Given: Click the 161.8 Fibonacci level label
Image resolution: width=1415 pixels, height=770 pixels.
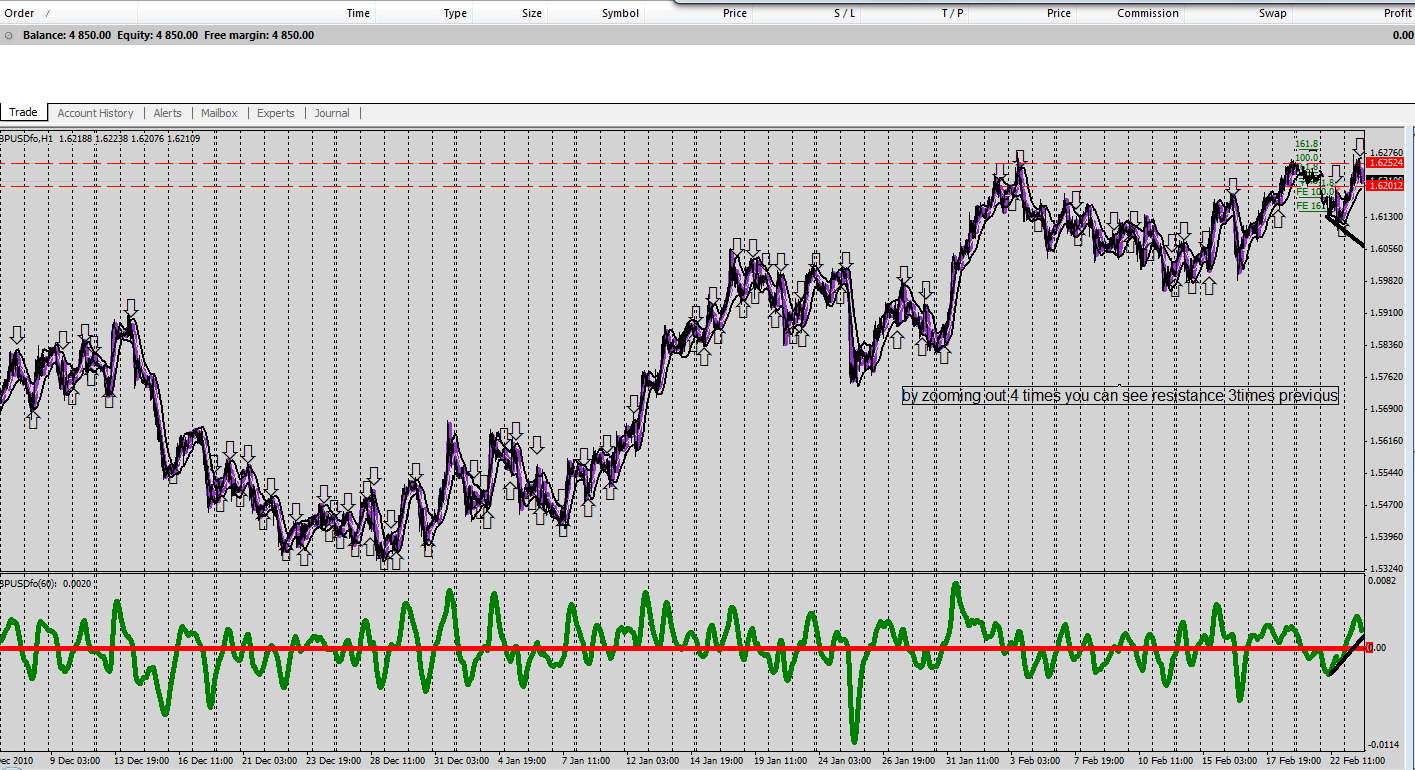Looking at the screenshot, I should 1307,144.
